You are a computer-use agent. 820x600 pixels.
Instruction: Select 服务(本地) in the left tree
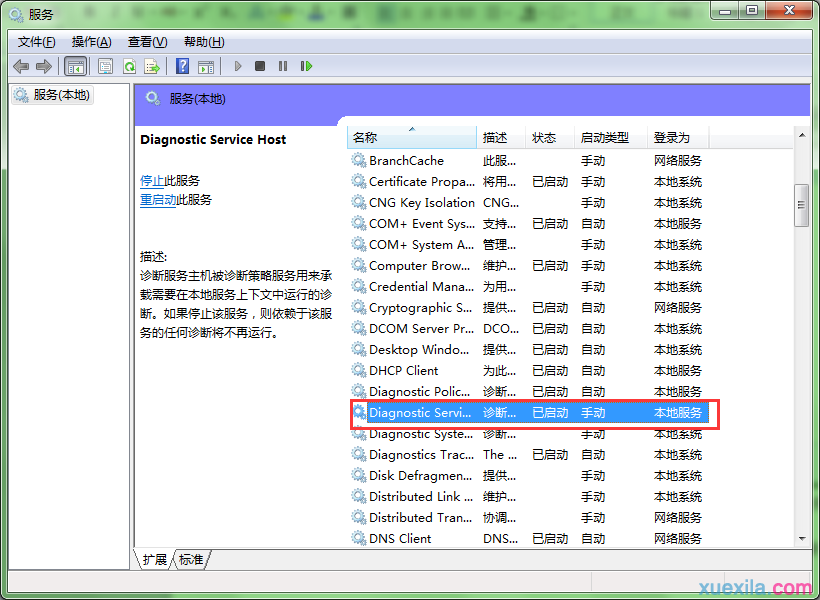click(52, 95)
